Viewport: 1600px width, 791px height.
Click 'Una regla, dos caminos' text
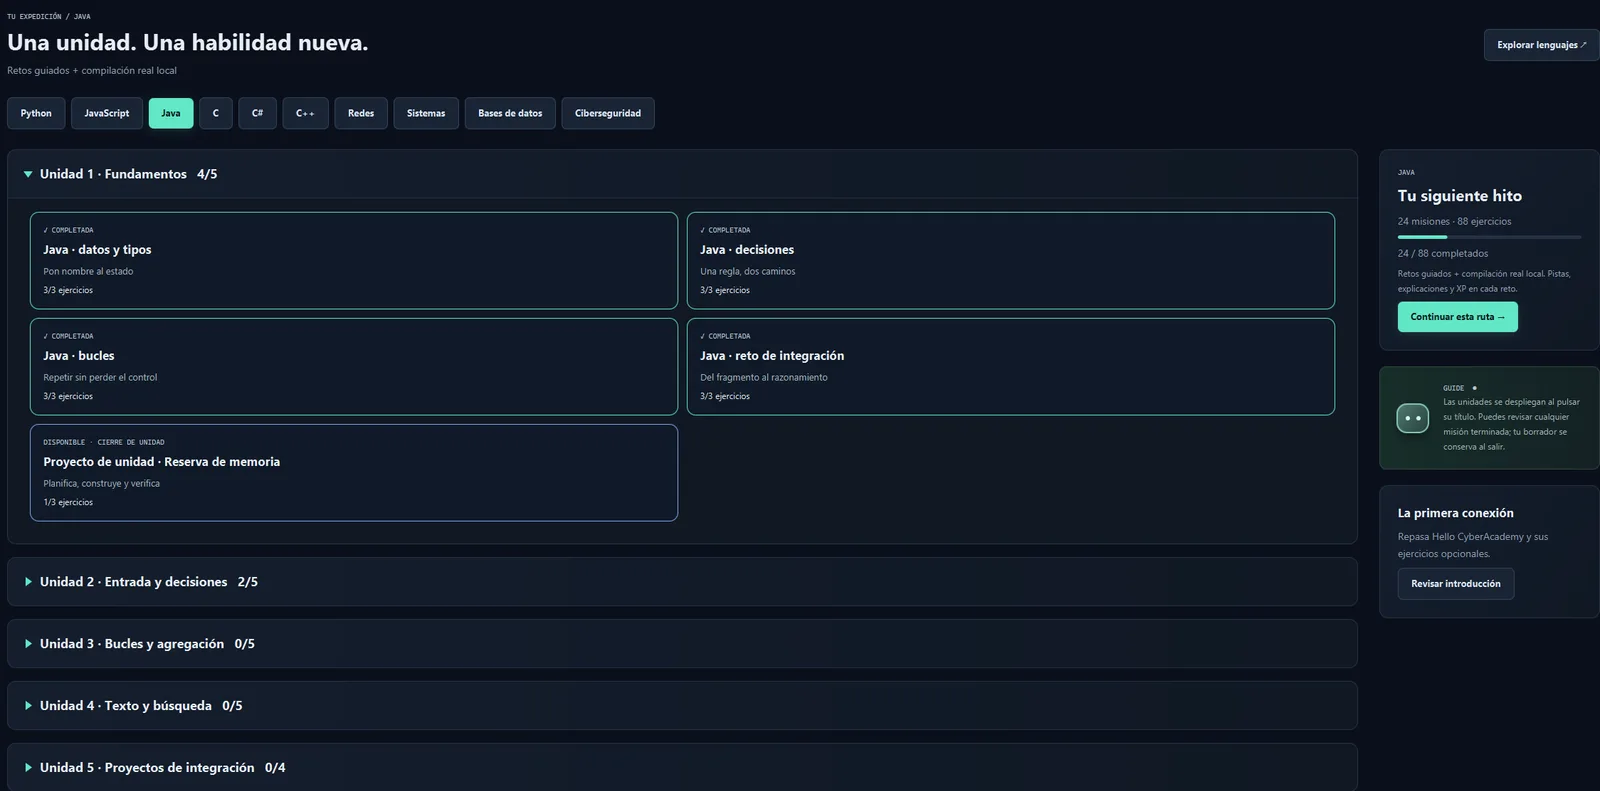748,272
